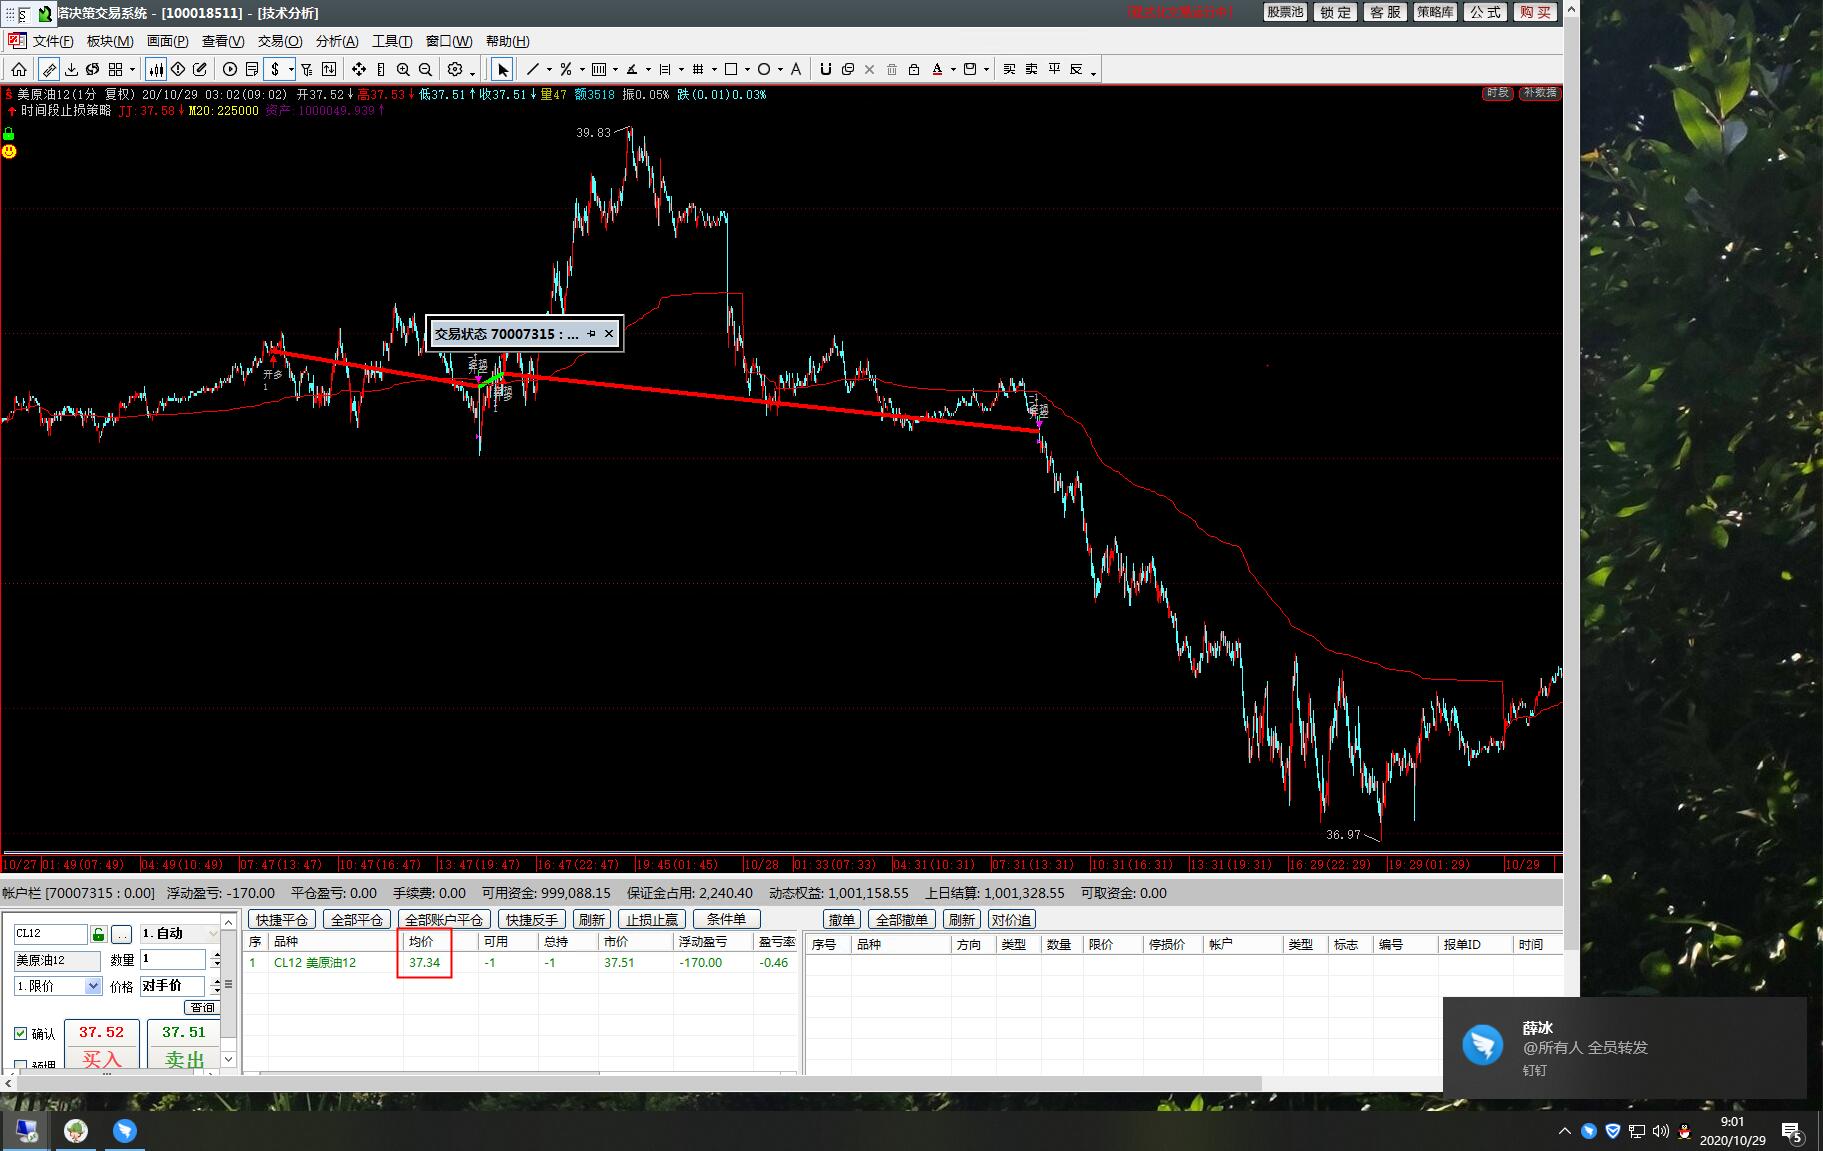
Task: Open the font color A swatch
Action: [937, 69]
